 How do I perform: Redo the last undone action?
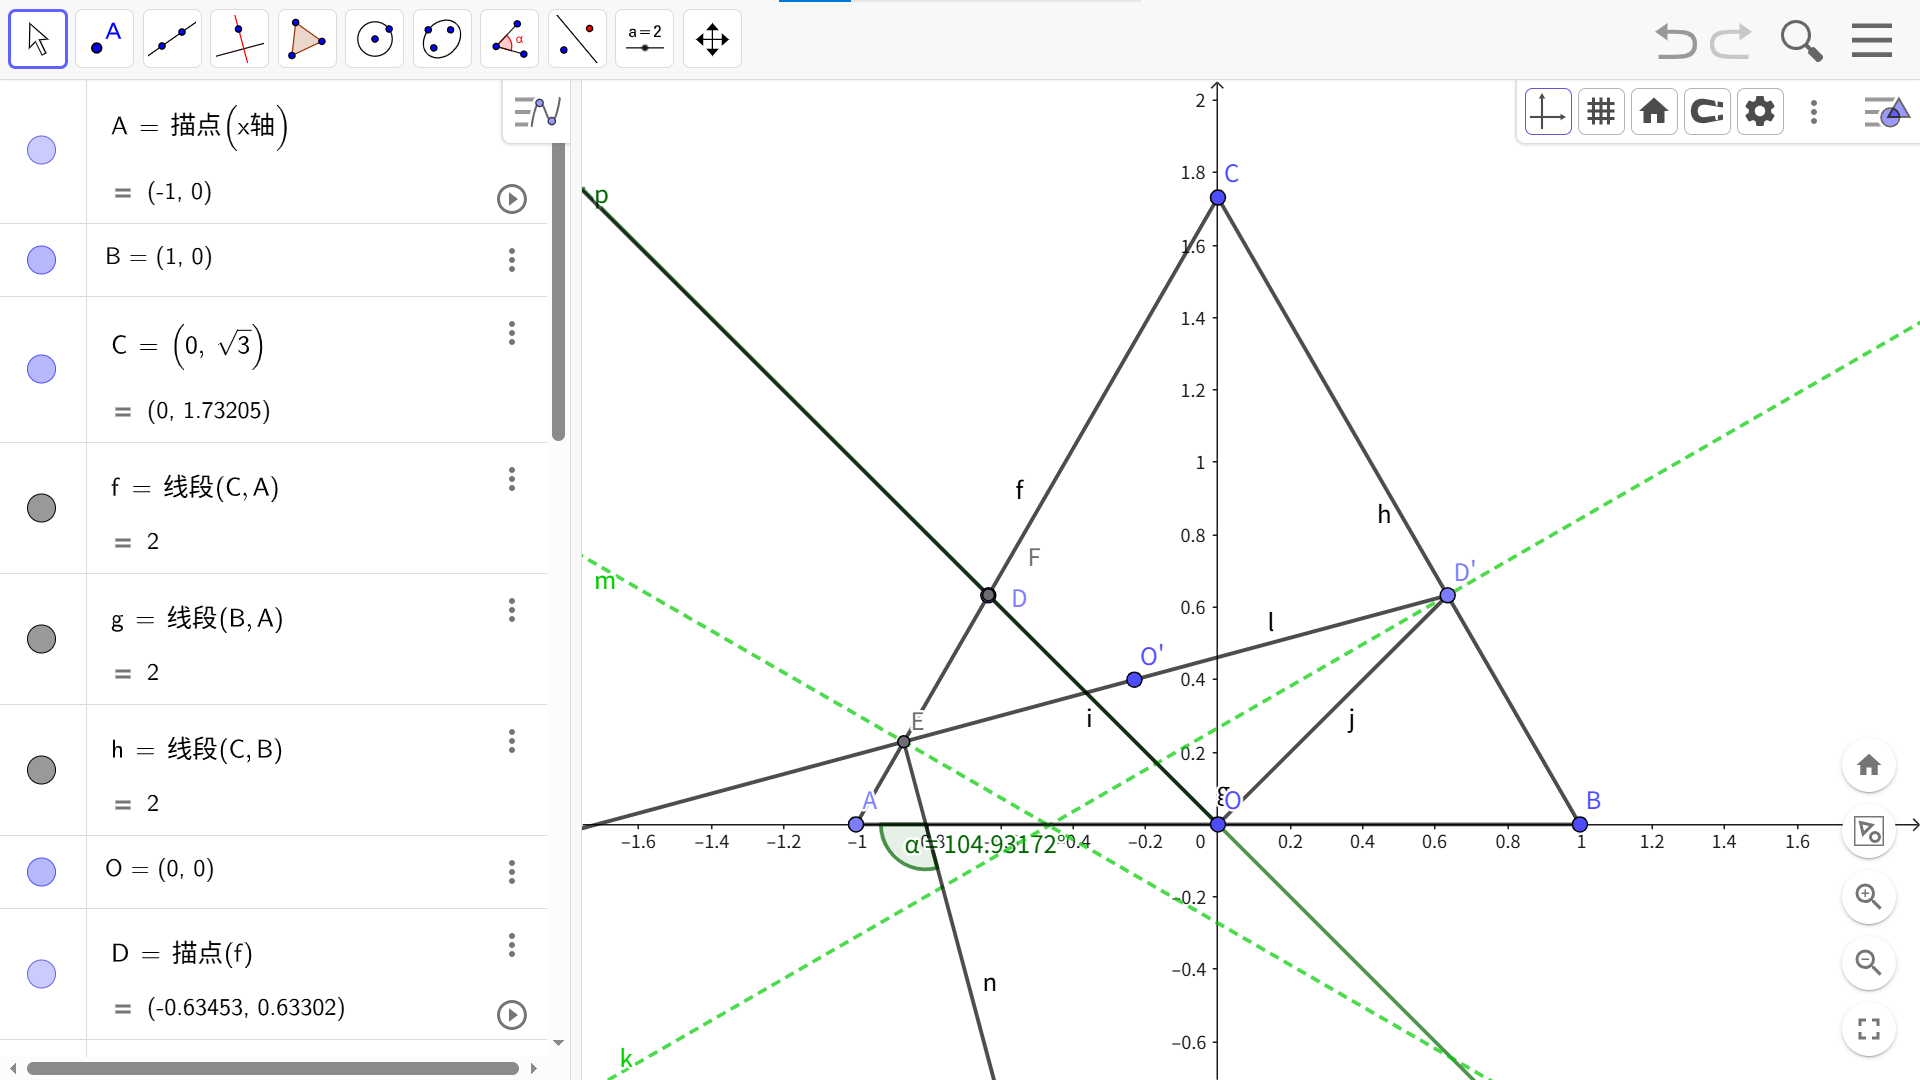point(1731,41)
